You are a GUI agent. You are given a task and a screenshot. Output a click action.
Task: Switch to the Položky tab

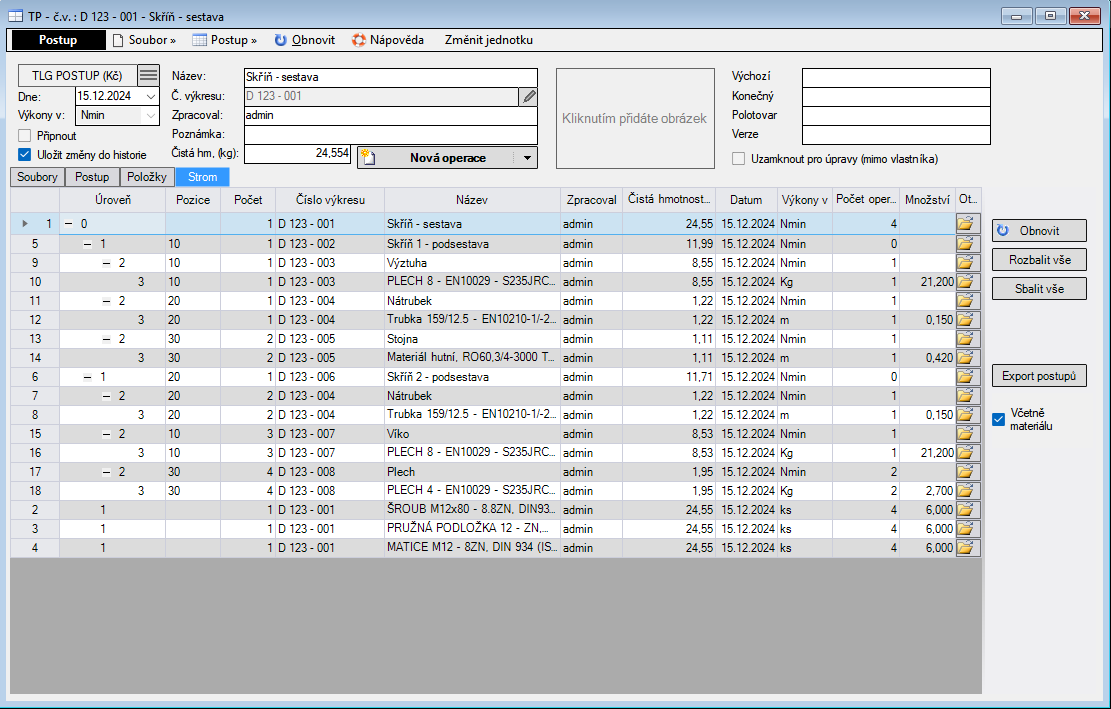(147, 177)
